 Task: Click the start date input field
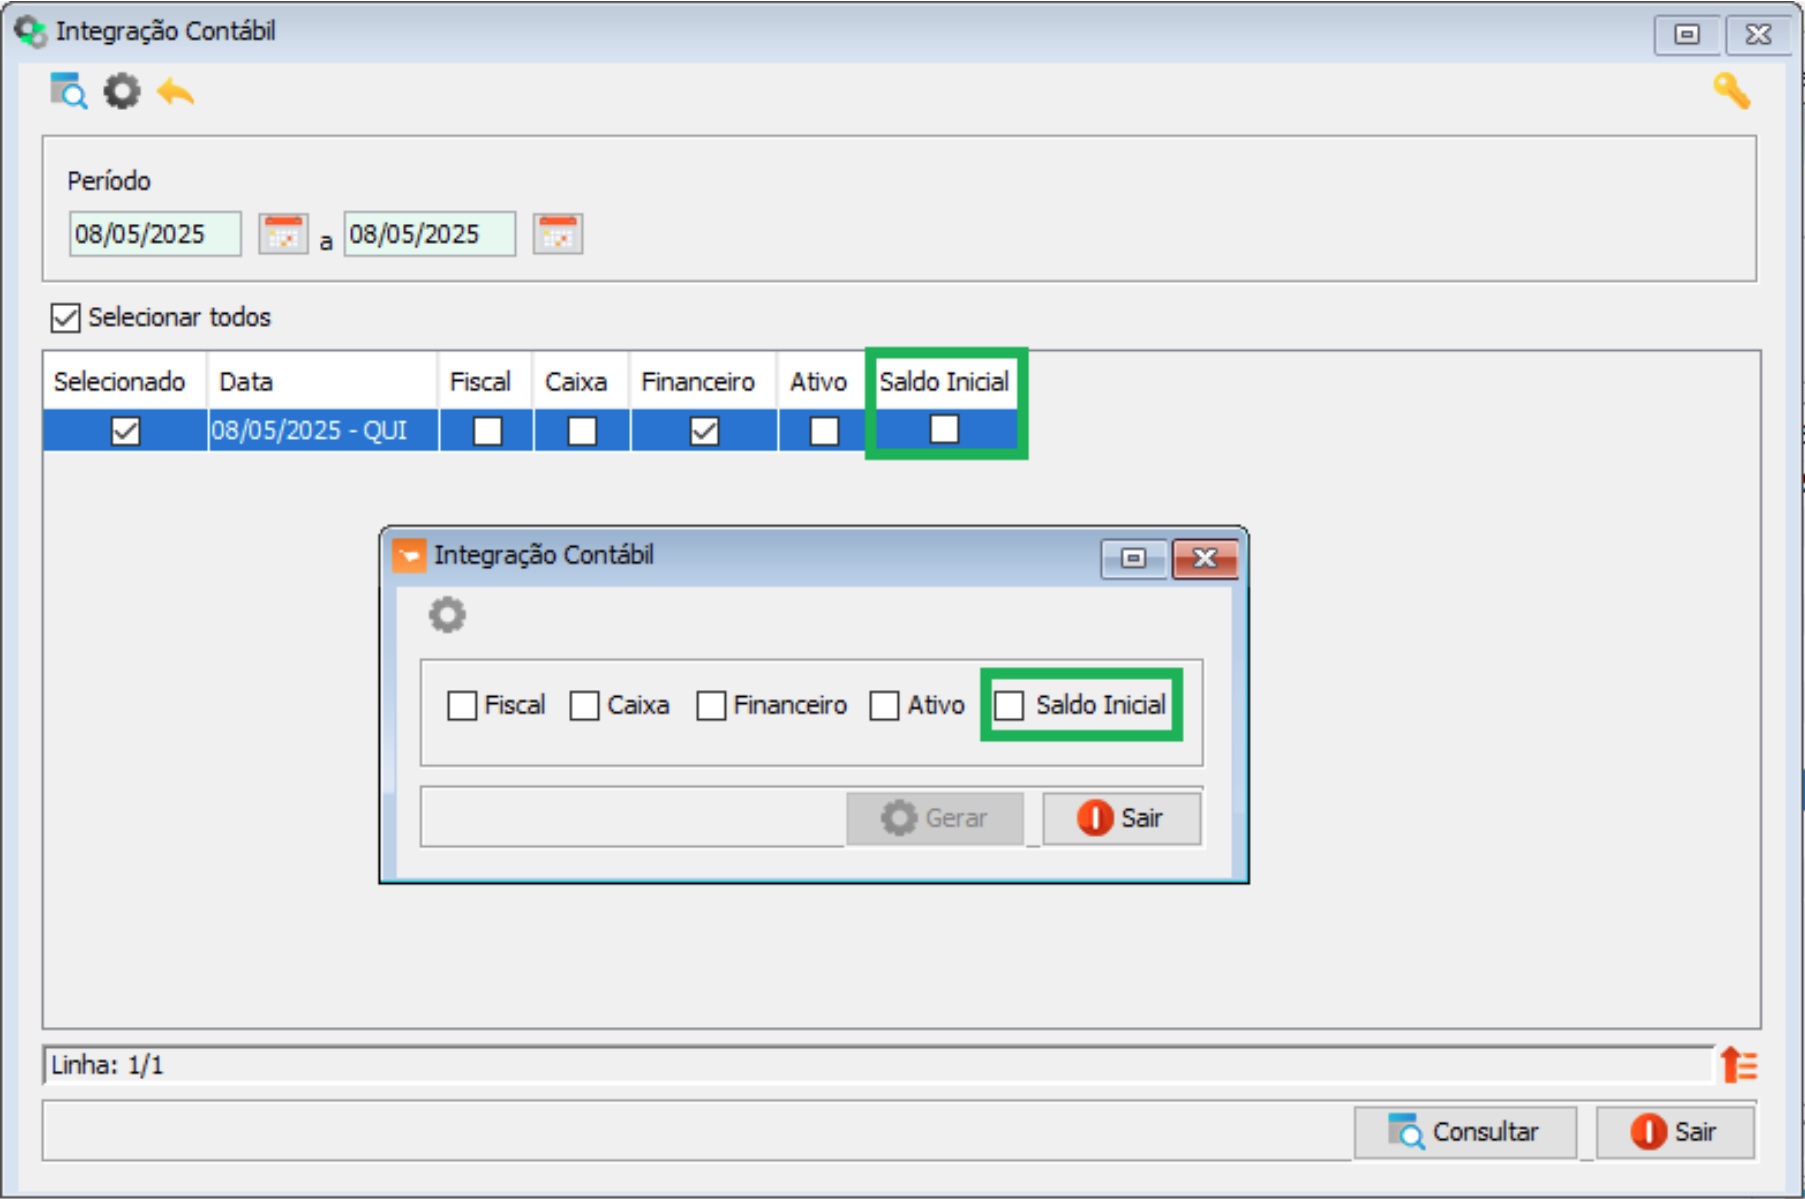(x=154, y=234)
